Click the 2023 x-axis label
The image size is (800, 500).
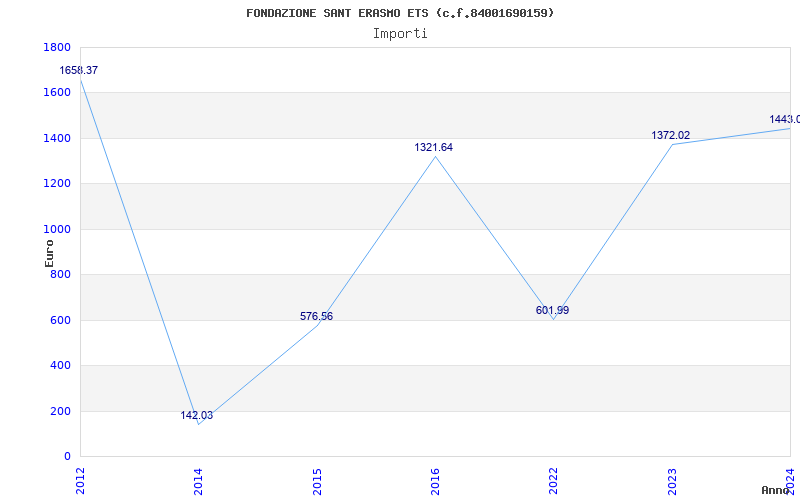tap(672, 481)
